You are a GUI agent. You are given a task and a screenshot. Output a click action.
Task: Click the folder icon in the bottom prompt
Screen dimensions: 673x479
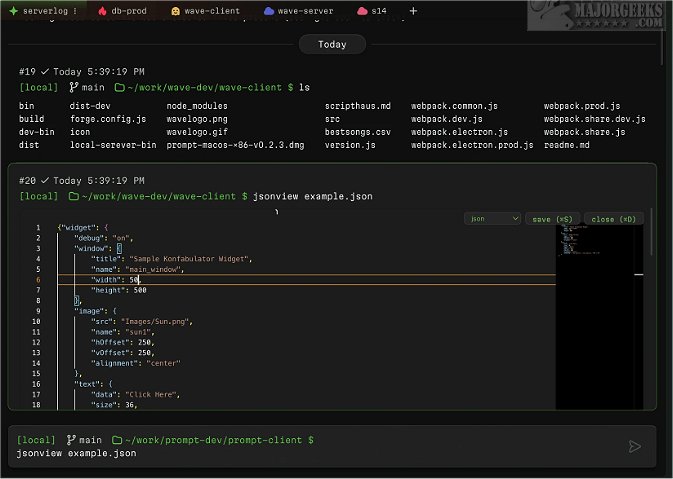[117, 440]
